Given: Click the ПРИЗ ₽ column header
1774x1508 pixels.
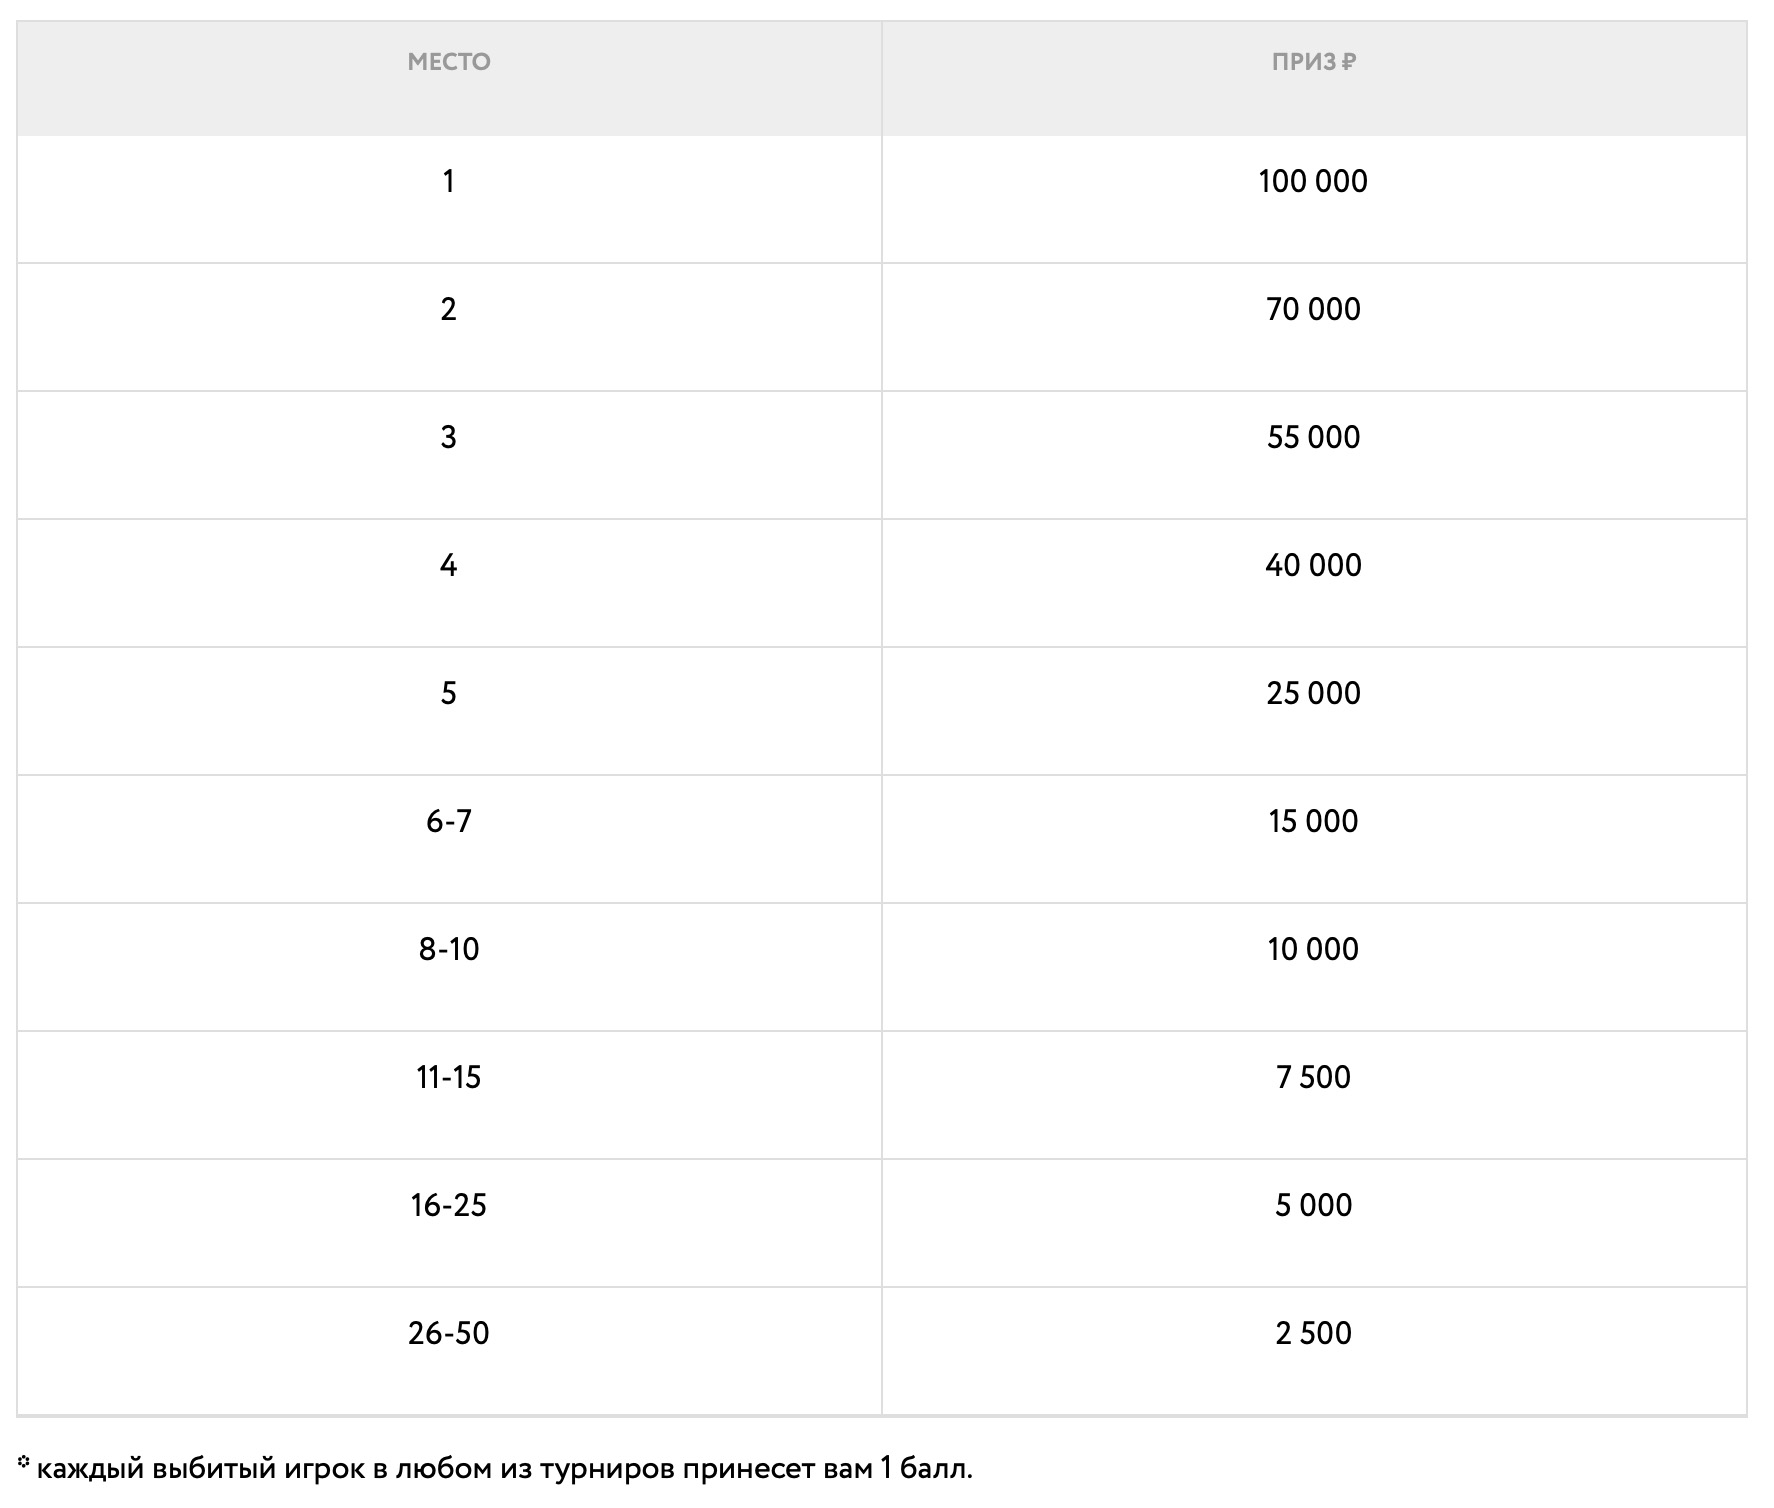Looking at the screenshot, I should (x=1313, y=62).
